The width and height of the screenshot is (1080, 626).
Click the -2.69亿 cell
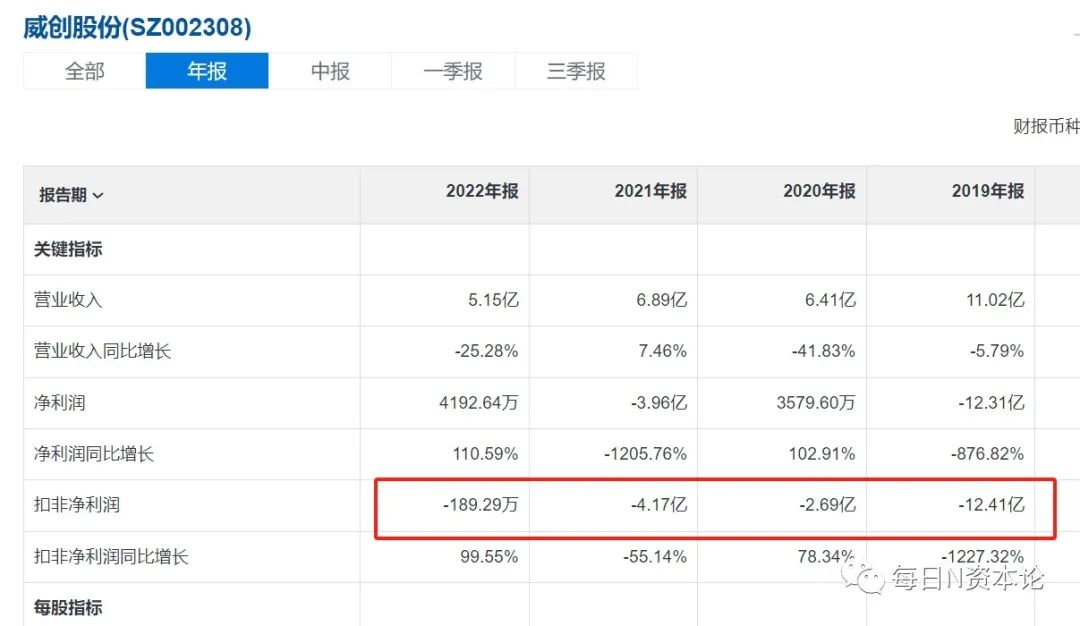point(828,505)
